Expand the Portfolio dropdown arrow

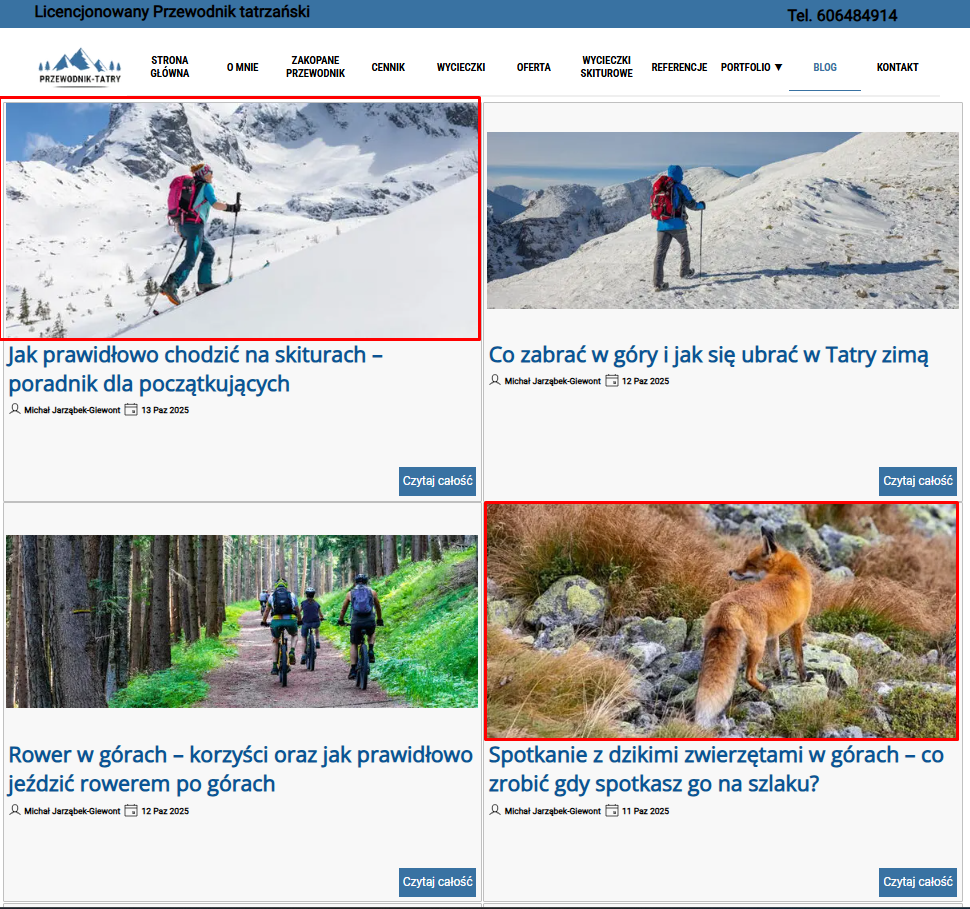tap(778, 68)
